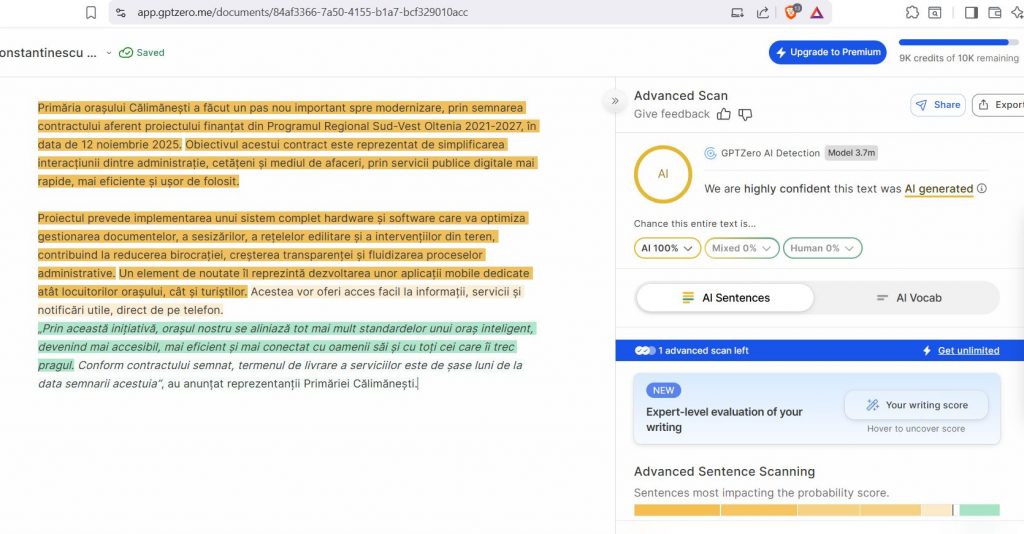Image resolution: width=1024 pixels, height=534 pixels.
Task: Expand the AI 100% dropdown
Action: tap(667, 248)
